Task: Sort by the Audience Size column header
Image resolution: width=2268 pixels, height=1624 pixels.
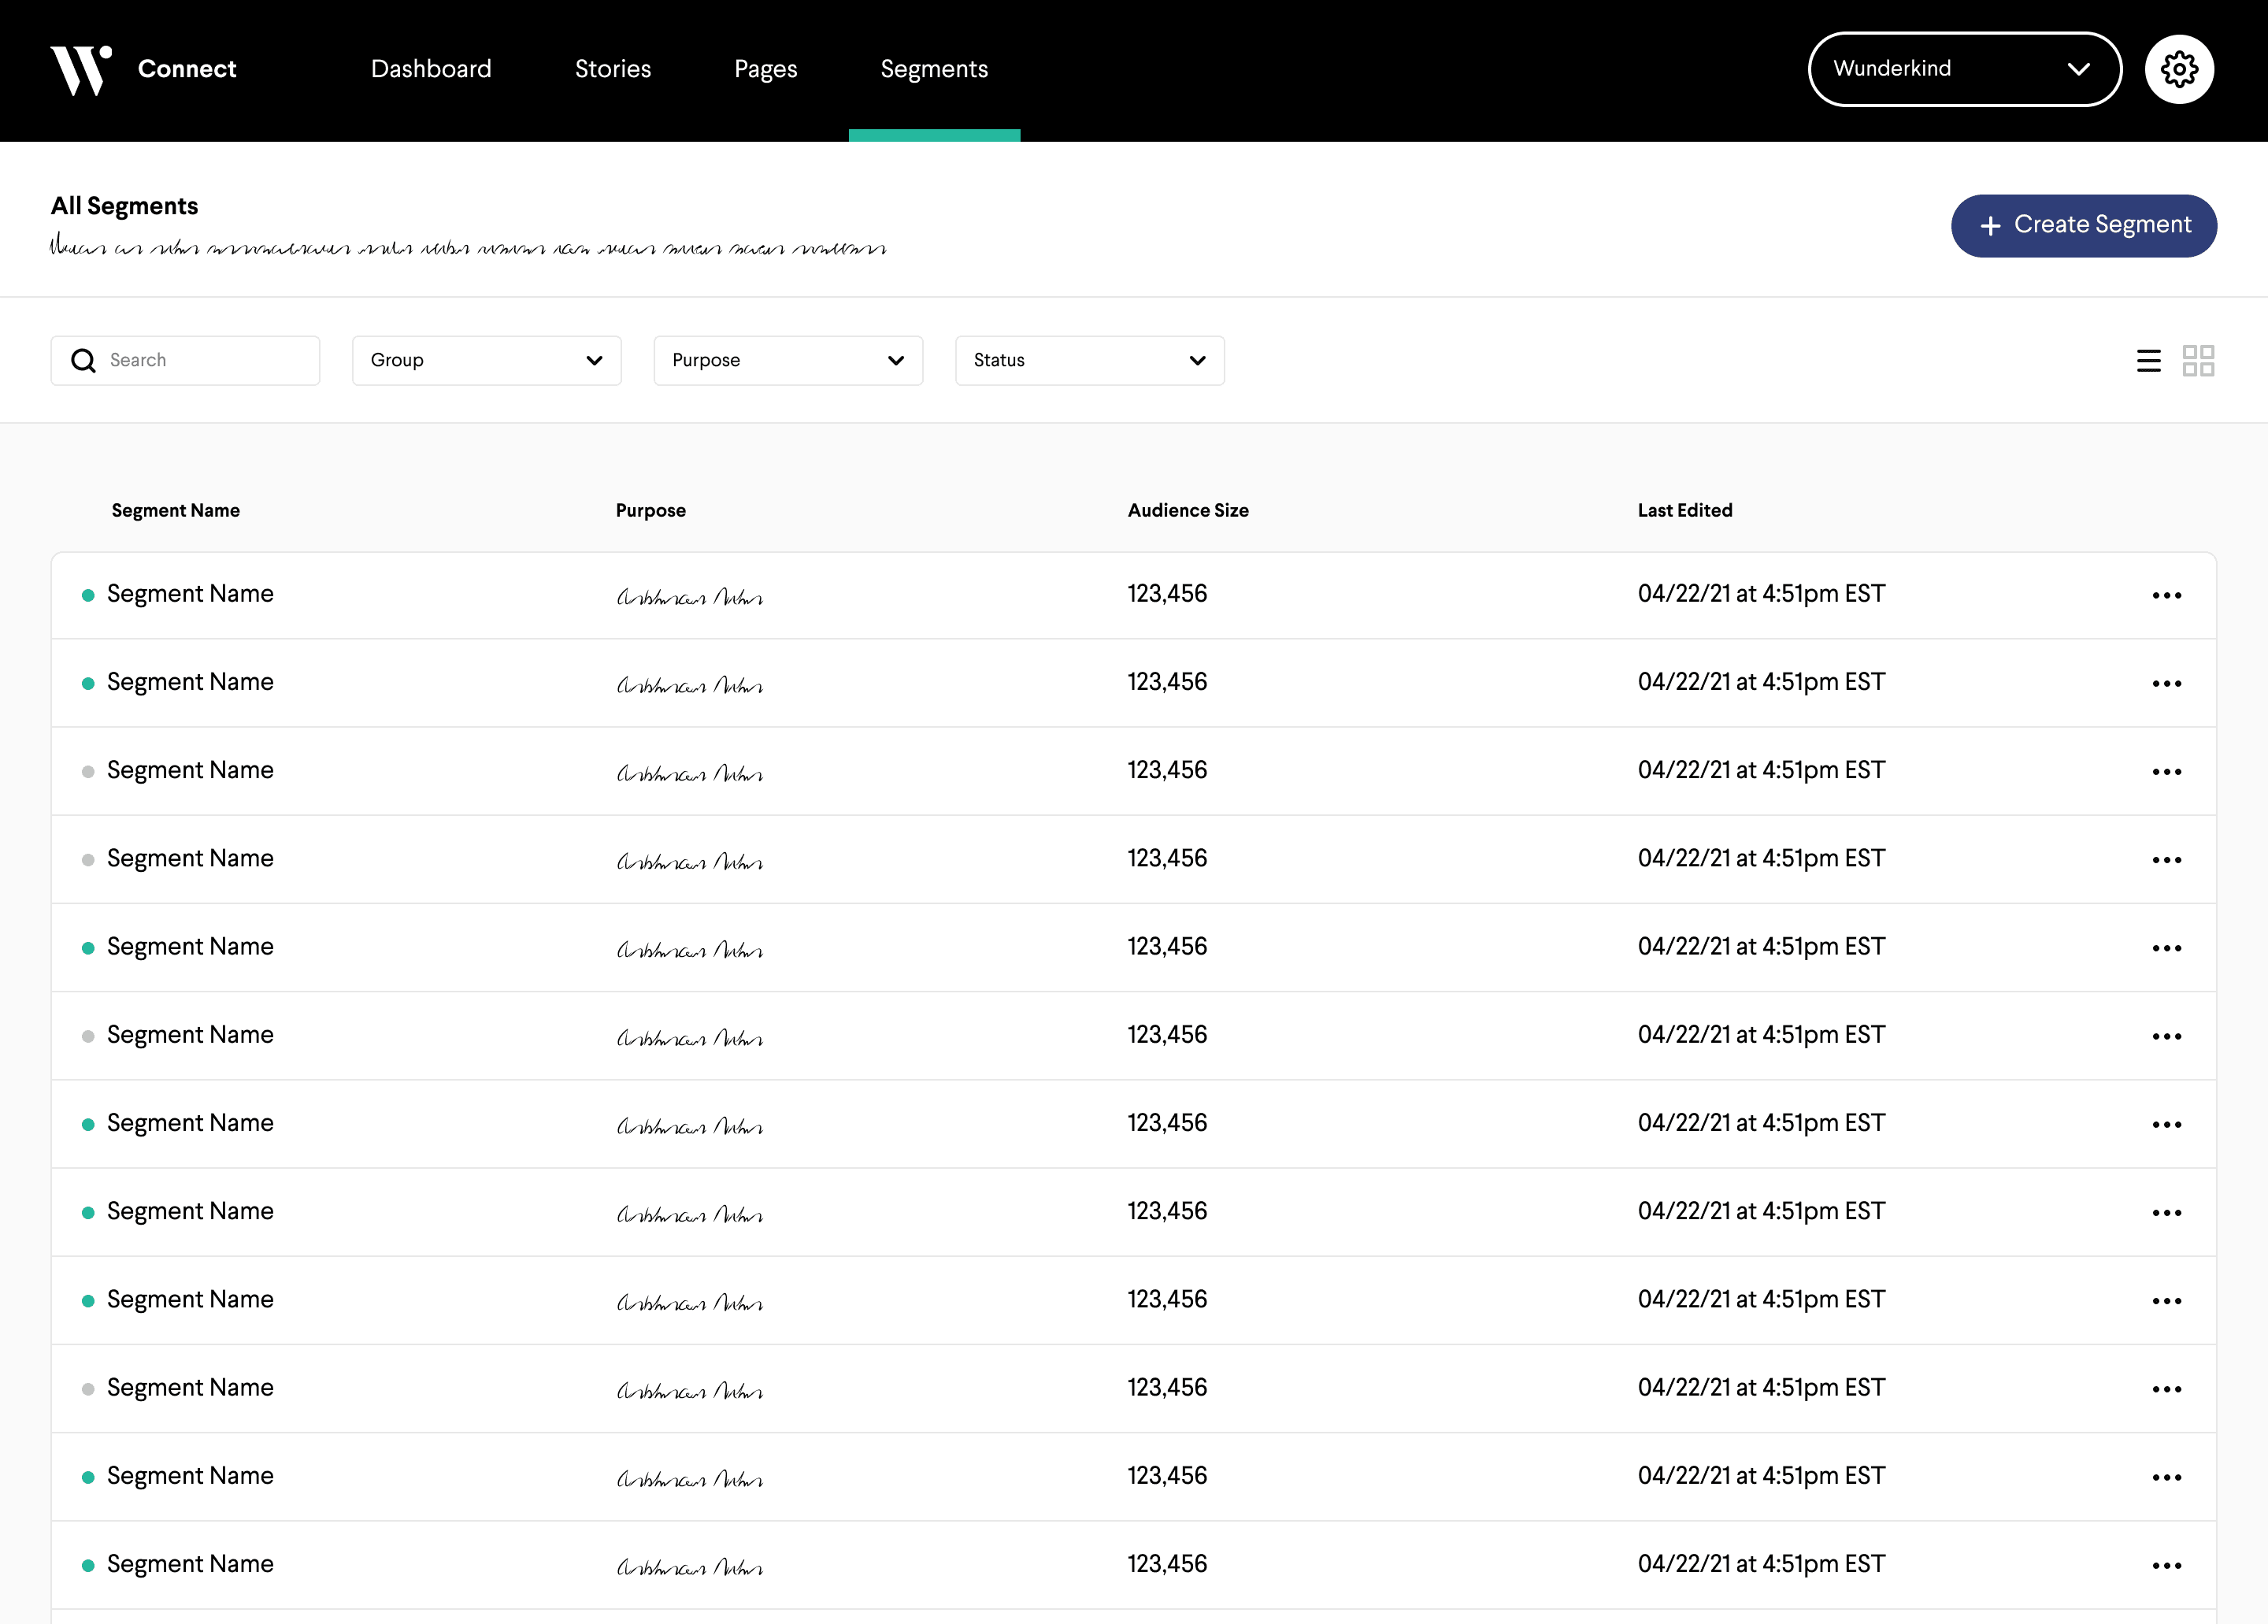Action: coord(1187,510)
